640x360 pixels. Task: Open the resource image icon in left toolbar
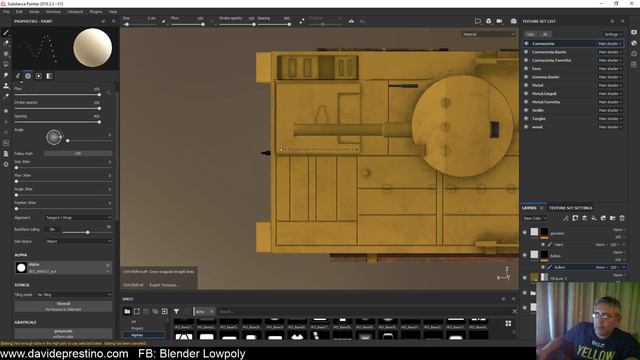point(6,143)
